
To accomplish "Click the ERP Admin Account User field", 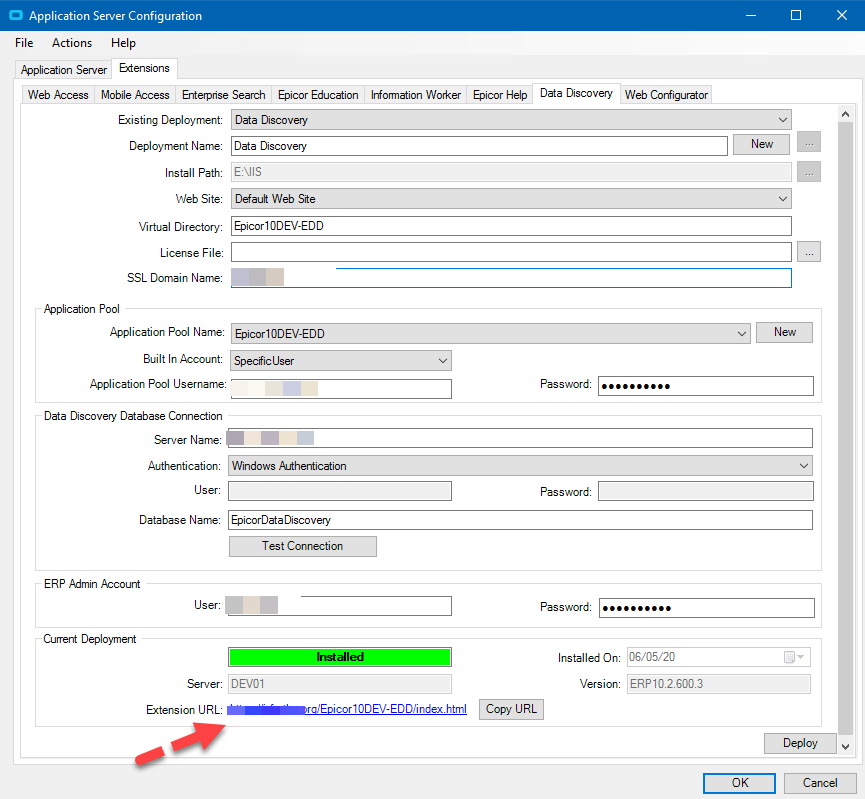I will point(339,605).
